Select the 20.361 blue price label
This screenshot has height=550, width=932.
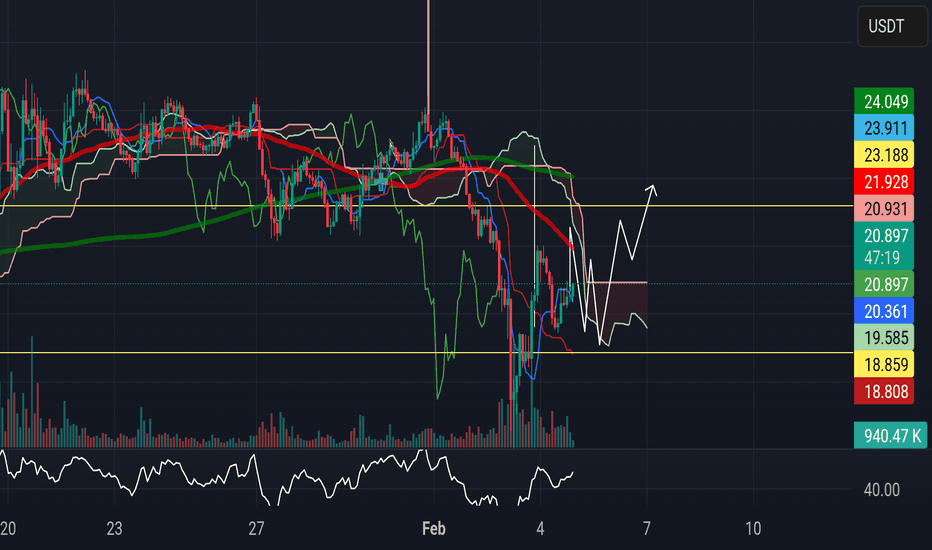[884, 311]
